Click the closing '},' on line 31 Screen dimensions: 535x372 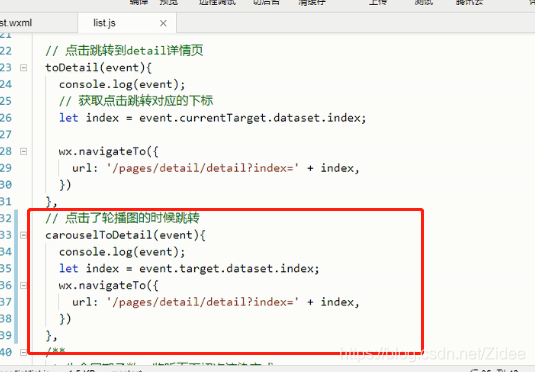[52, 202]
